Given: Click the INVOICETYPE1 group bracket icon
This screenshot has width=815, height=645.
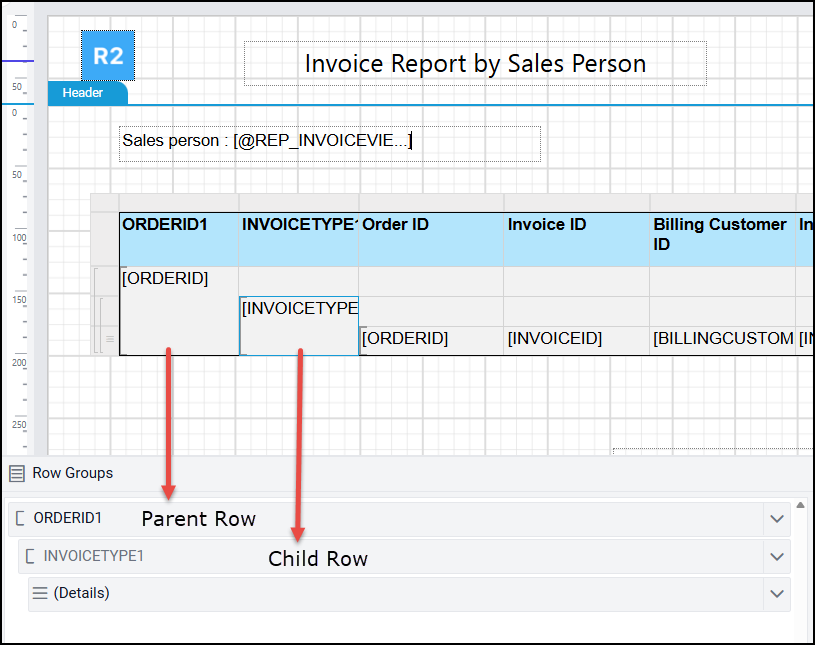Looking at the screenshot, I should [x=31, y=556].
